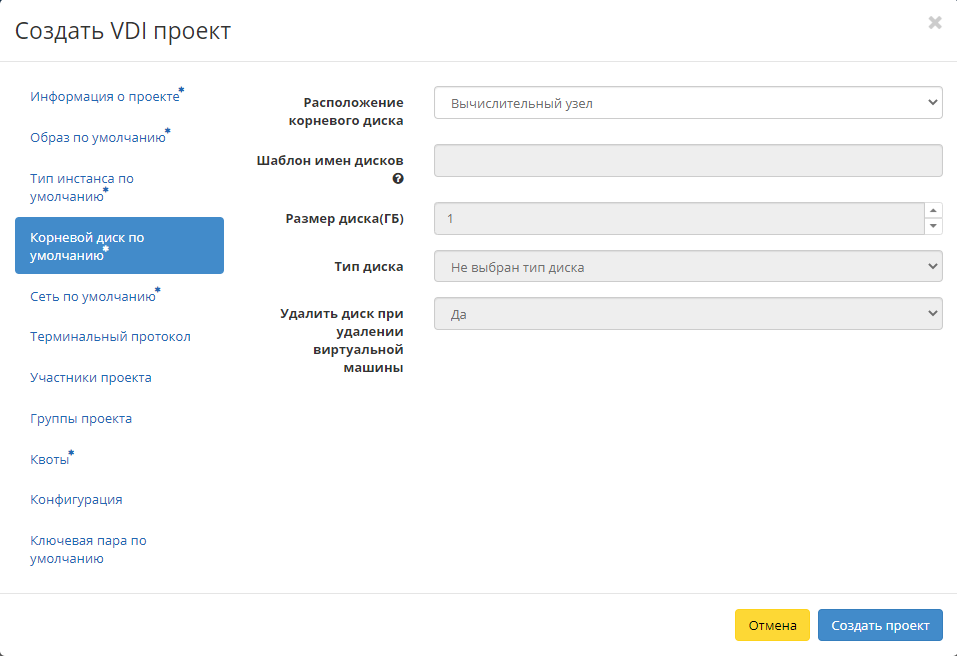Image resolution: width=957 pixels, height=656 pixels.
Task: Open the Участники проекта tab
Action: [91, 378]
